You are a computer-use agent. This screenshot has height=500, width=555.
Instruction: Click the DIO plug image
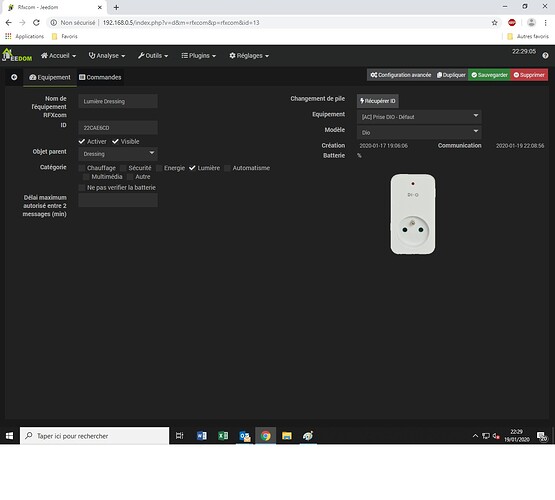(413, 214)
